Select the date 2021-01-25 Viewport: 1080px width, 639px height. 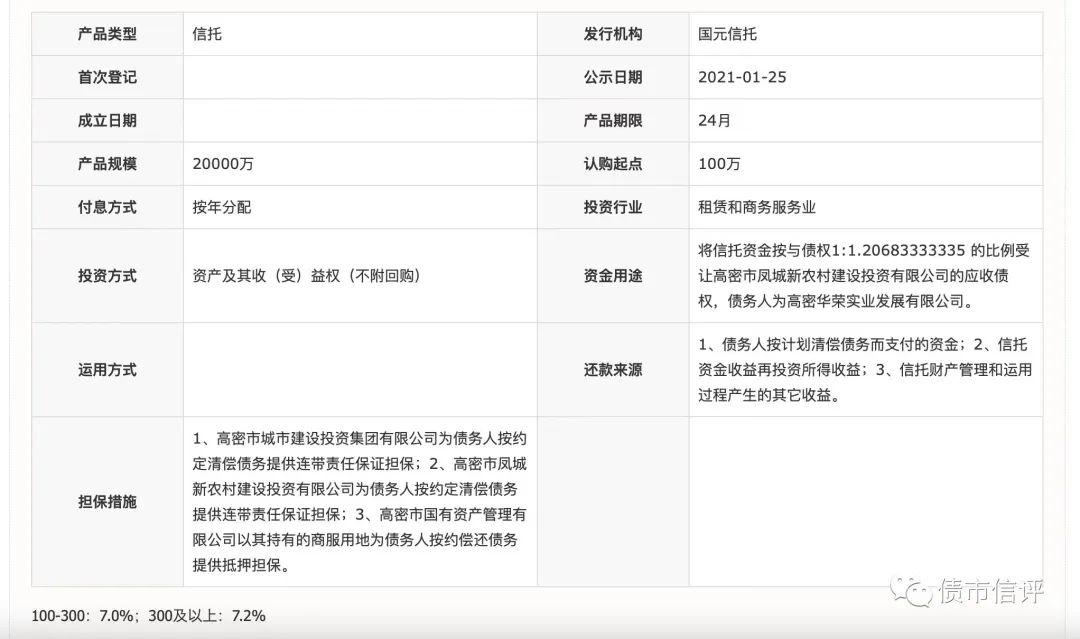[742, 77]
